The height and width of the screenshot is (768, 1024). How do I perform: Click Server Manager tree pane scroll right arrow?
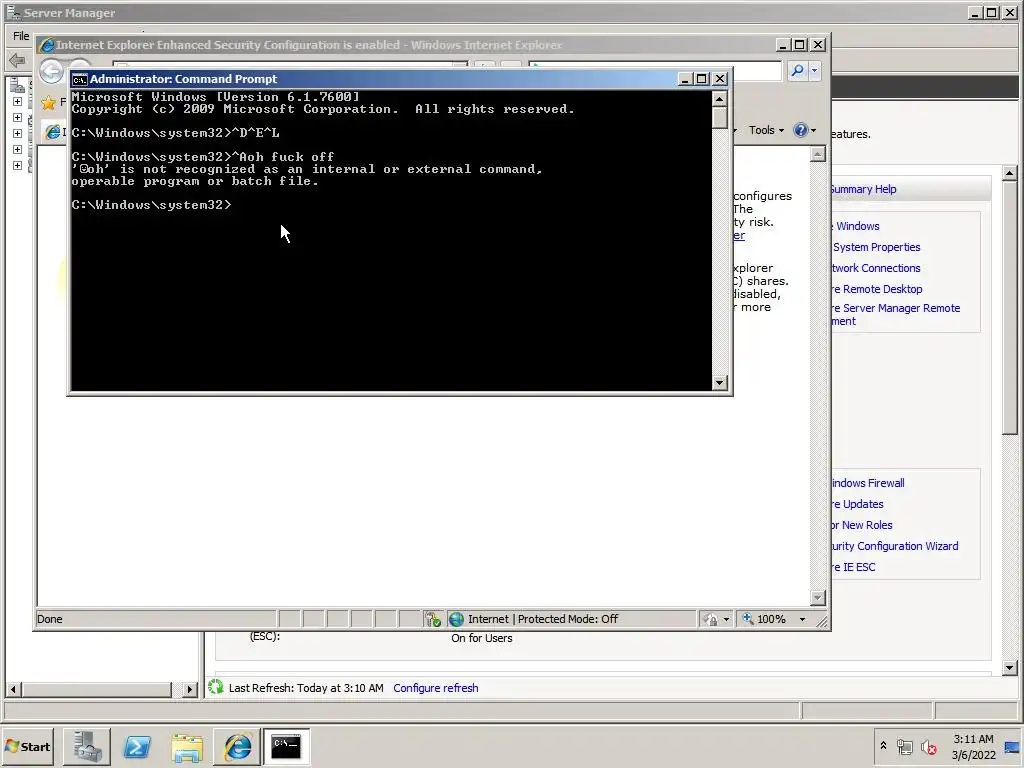coord(190,689)
